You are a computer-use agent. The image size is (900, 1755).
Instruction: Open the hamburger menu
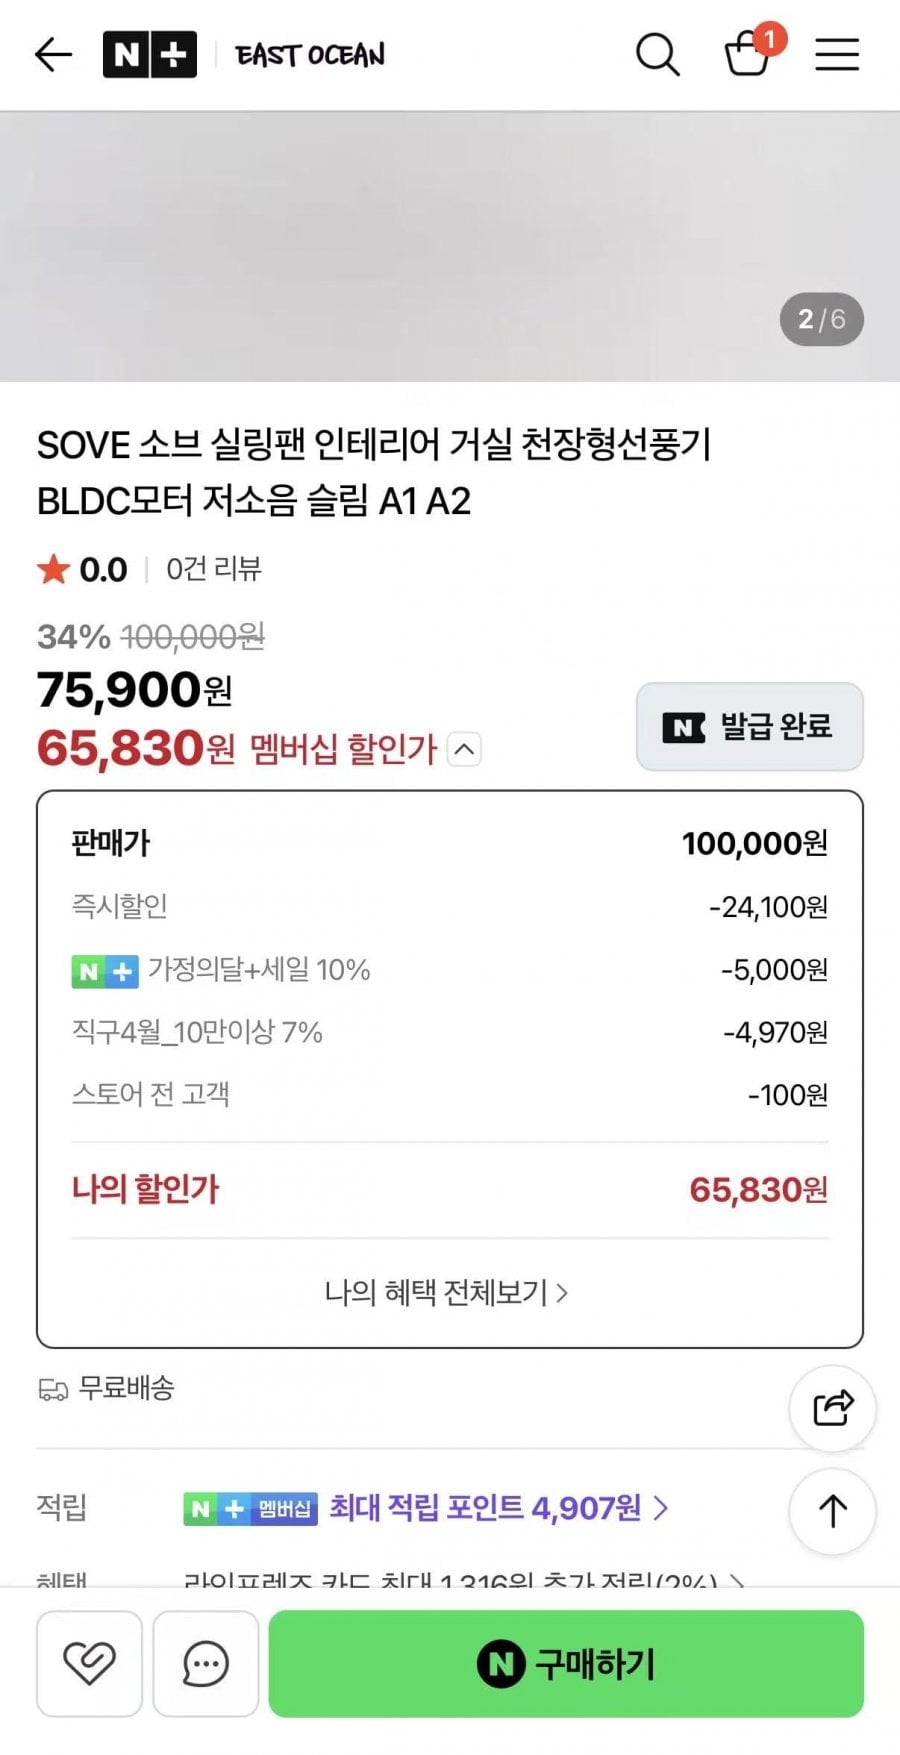point(837,54)
